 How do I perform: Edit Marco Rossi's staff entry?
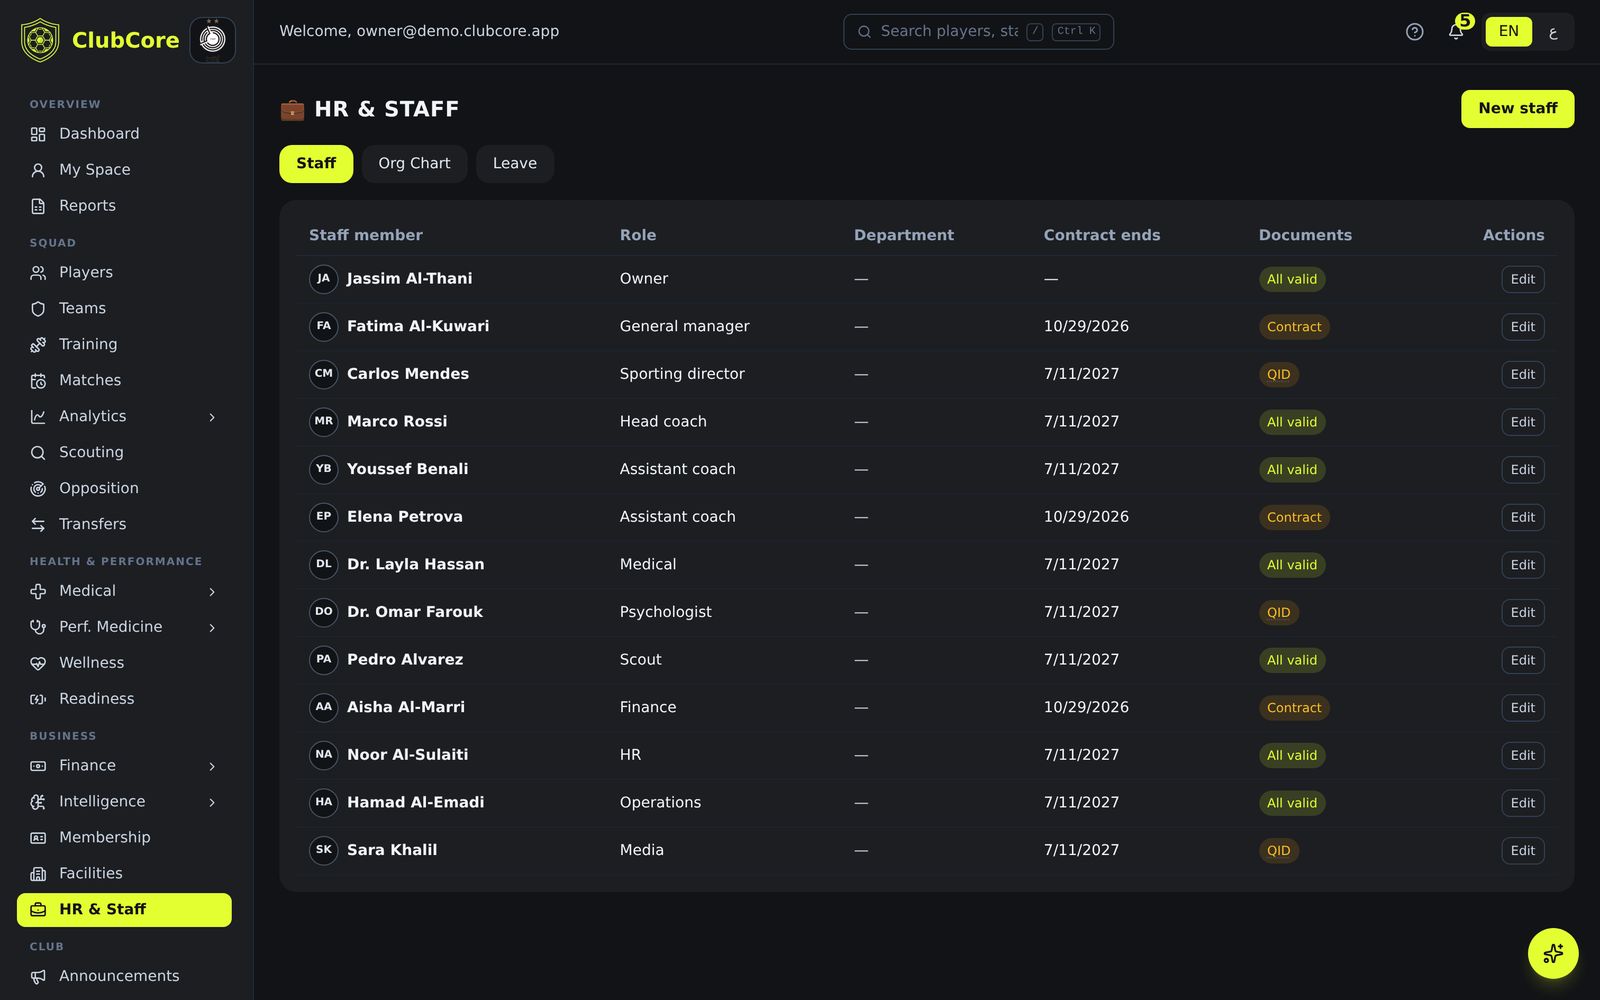pyautogui.click(x=1522, y=422)
